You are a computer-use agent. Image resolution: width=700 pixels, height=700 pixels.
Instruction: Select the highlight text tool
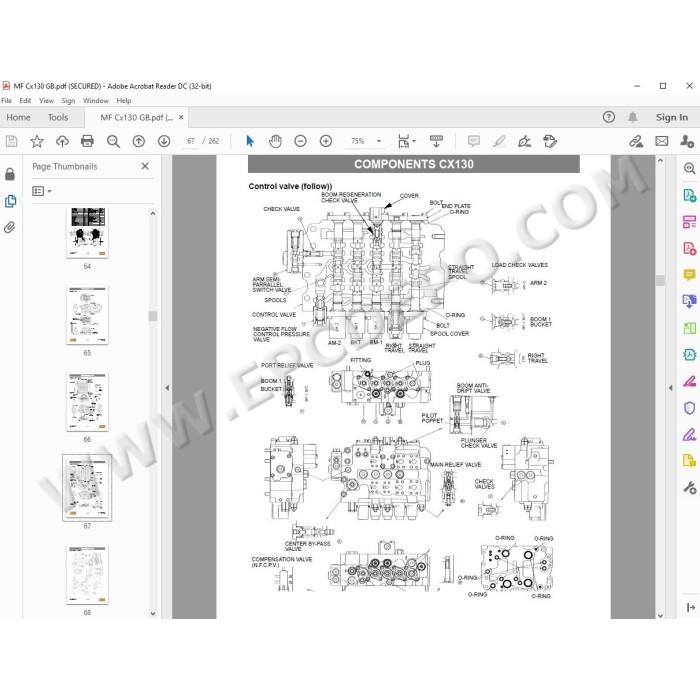499,142
